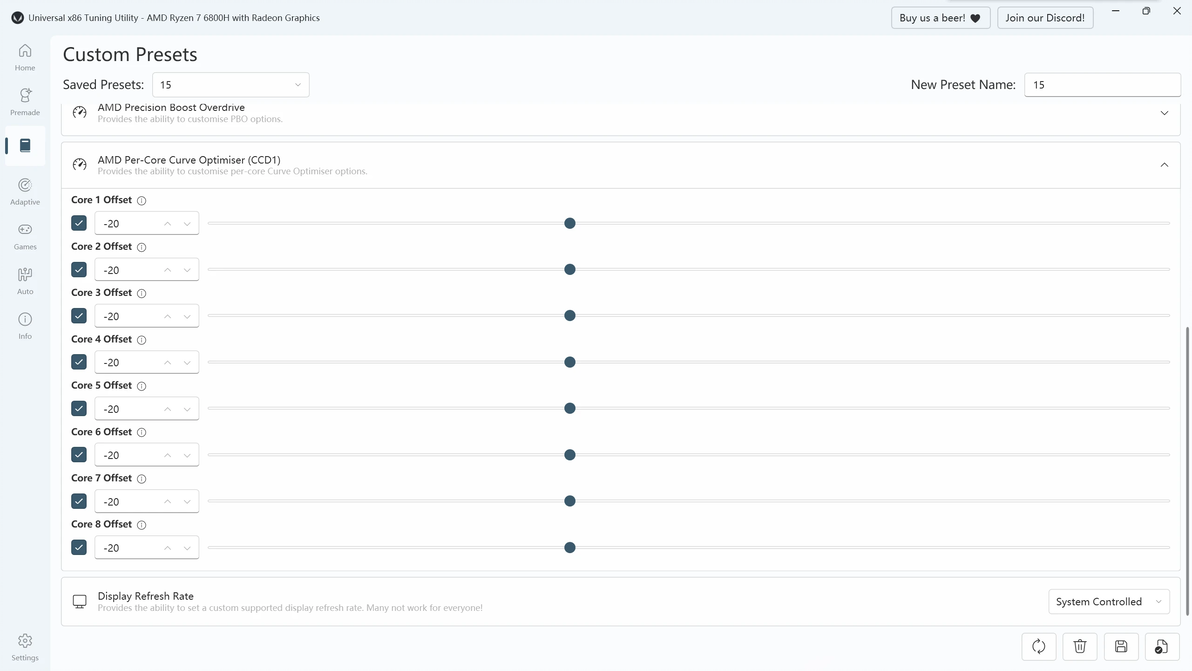Click the Core 3 Offset slider handle

569,316
